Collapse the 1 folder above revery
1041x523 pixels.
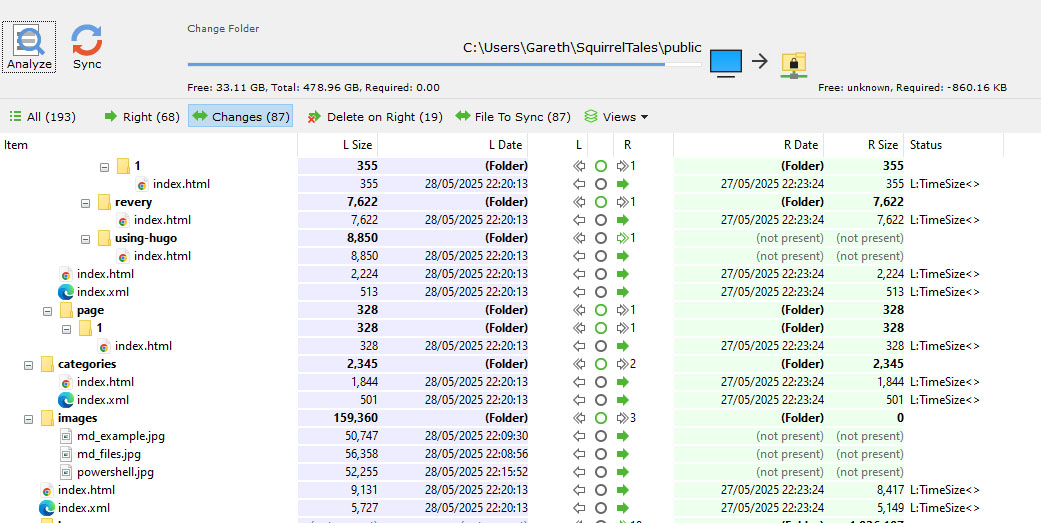coord(104,167)
